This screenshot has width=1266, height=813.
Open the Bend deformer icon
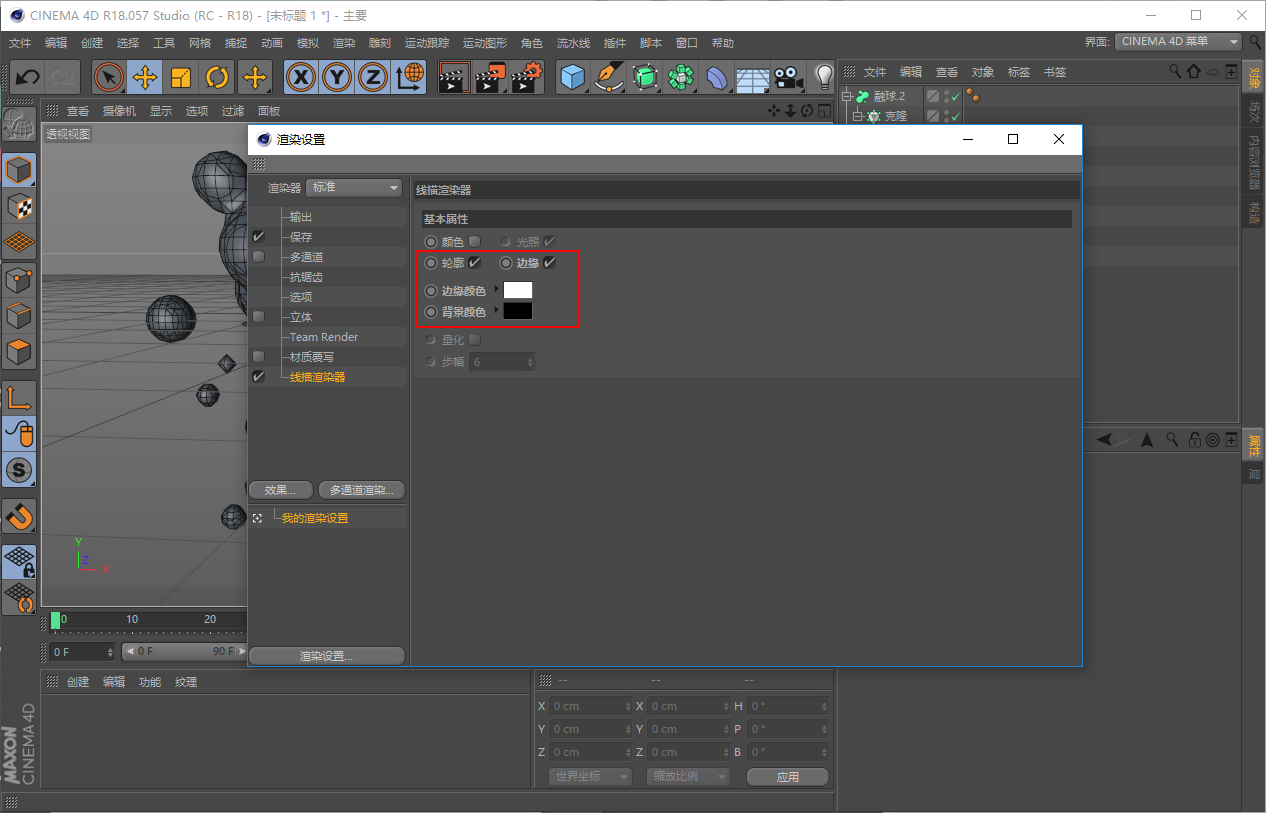718,77
